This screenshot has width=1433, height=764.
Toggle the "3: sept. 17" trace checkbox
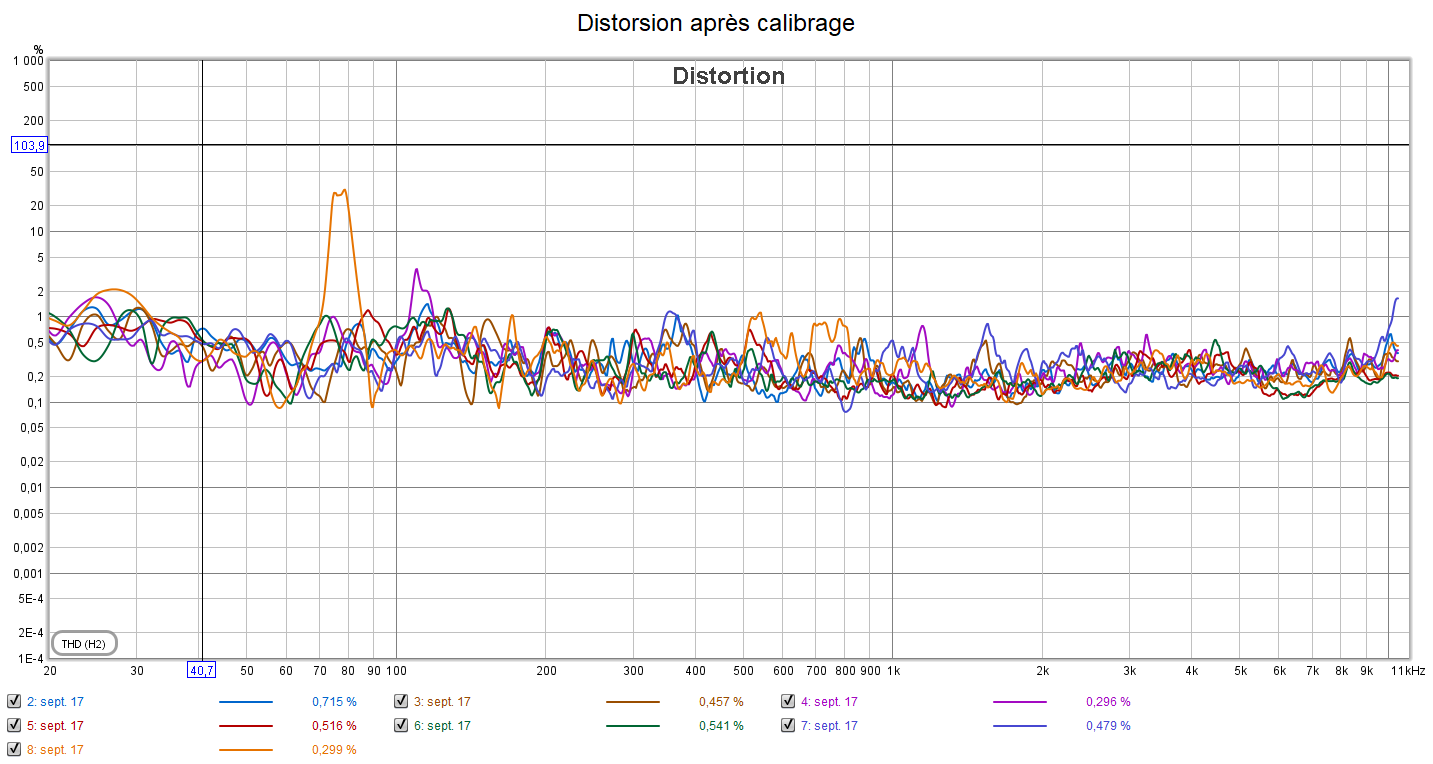pos(401,701)
